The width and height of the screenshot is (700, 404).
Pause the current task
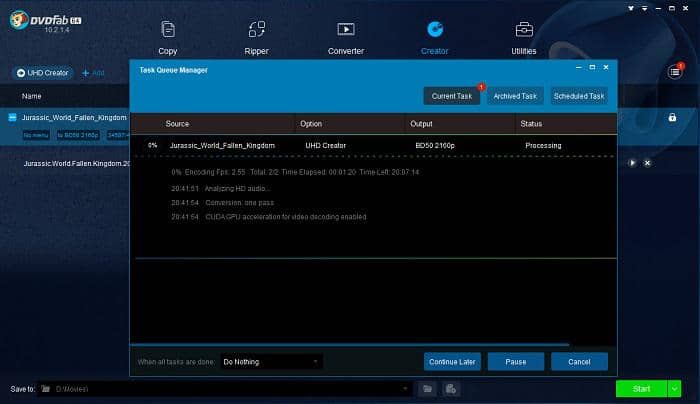[516, 362]
